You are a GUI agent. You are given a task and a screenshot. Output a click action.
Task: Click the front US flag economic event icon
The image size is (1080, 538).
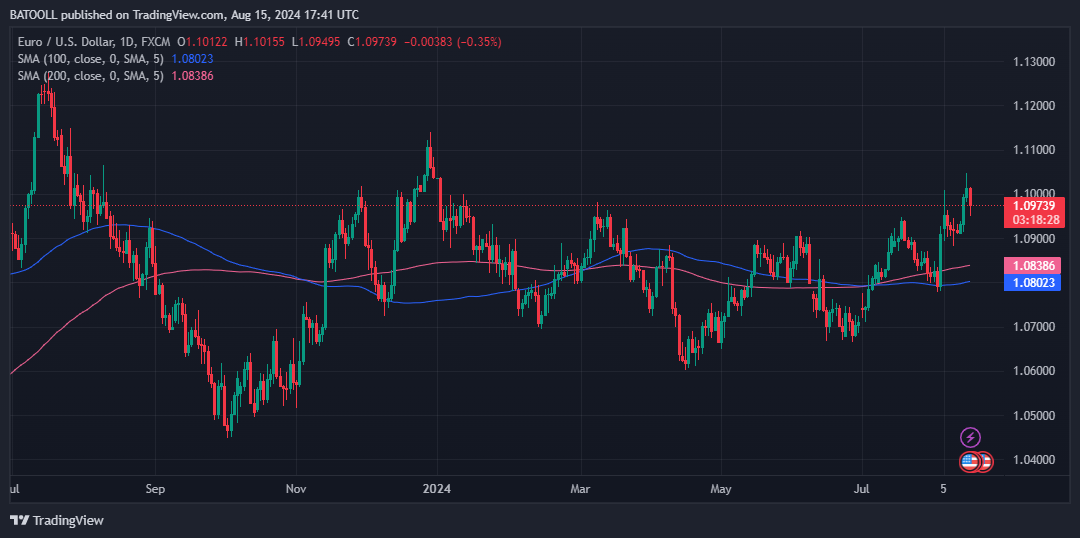click(x=969, y=461)
